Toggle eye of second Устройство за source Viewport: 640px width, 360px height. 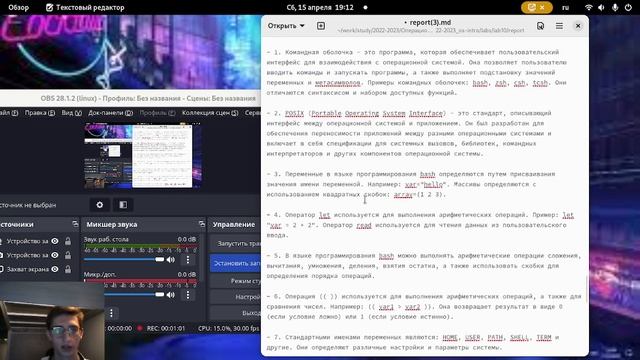55,255
